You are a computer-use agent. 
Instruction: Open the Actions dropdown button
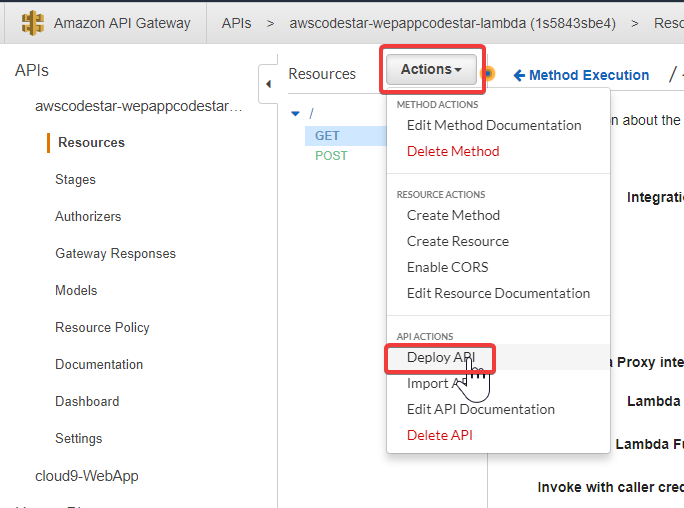[x=431, y=69]
